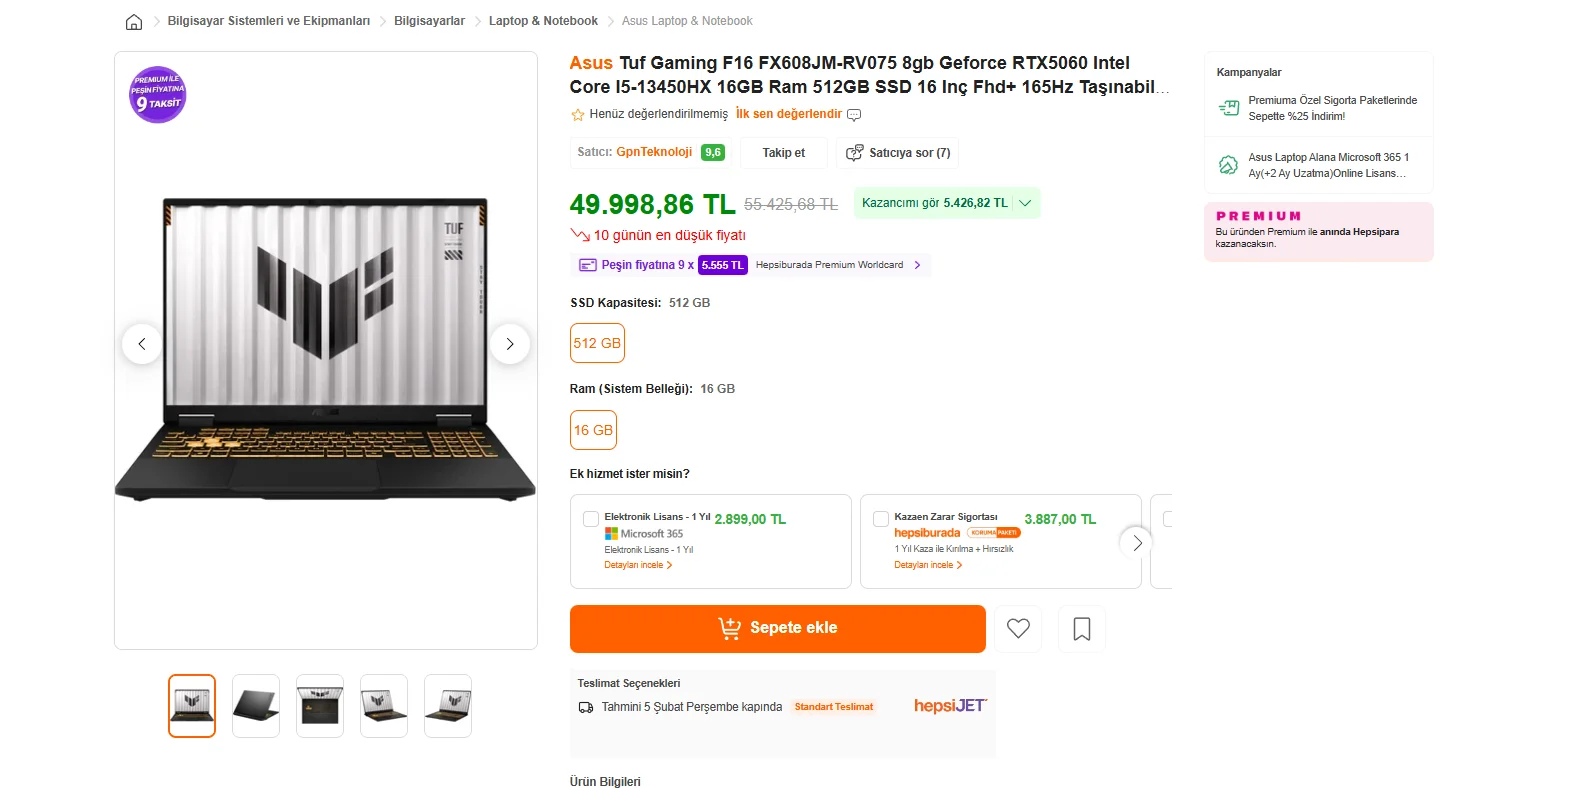Open Laptop & Notebook breadcrumb category
Screen dimensions: 1576x788
pyautogui.click(x=543, y=21)
